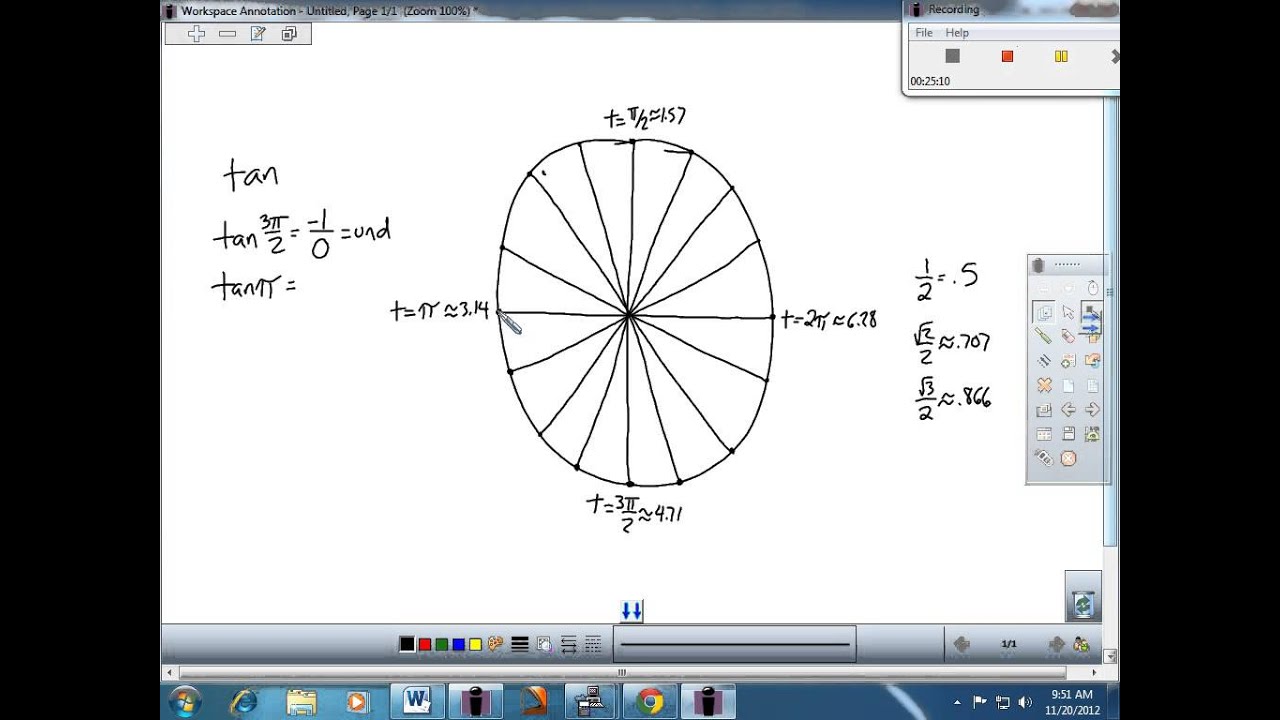Open Windows Explorer folder from taskbar
Viewport: 1280px width, 720px height.
click(301, 701)
